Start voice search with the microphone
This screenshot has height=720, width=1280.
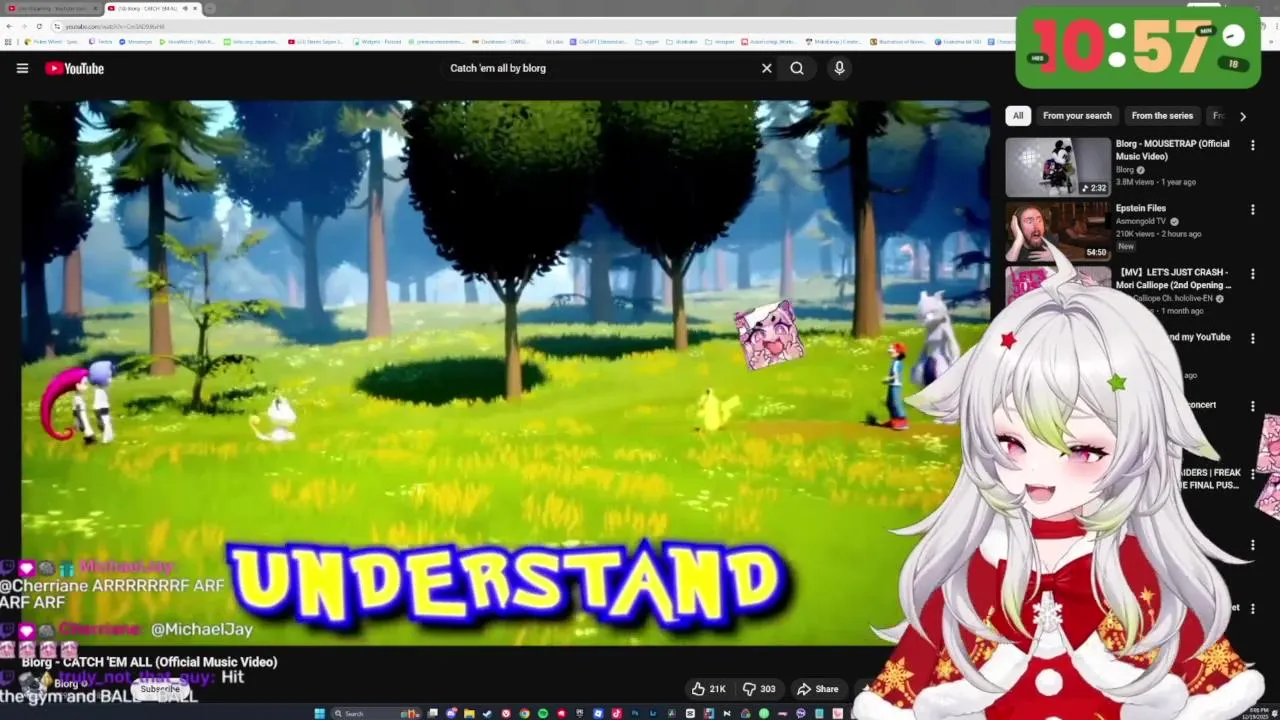point(839,68)
